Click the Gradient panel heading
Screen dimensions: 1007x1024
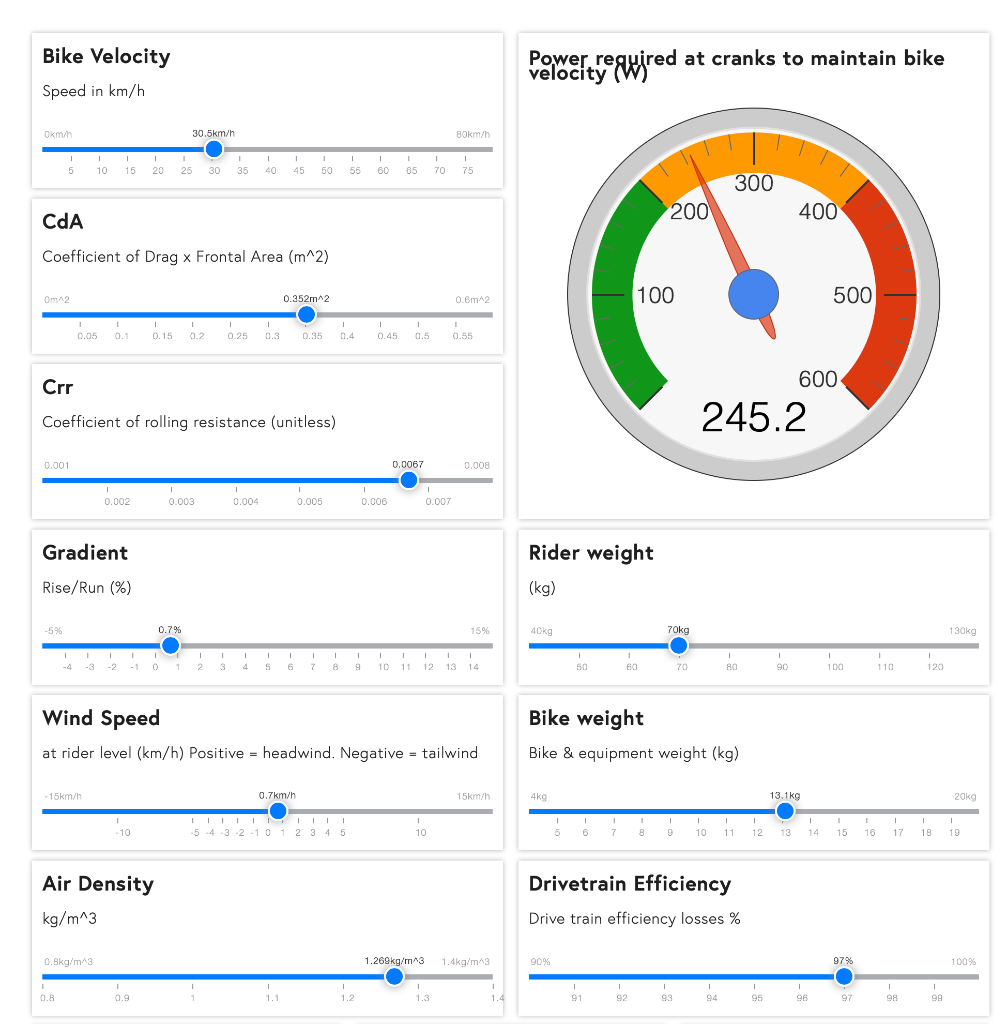click(x=84, y=553)
